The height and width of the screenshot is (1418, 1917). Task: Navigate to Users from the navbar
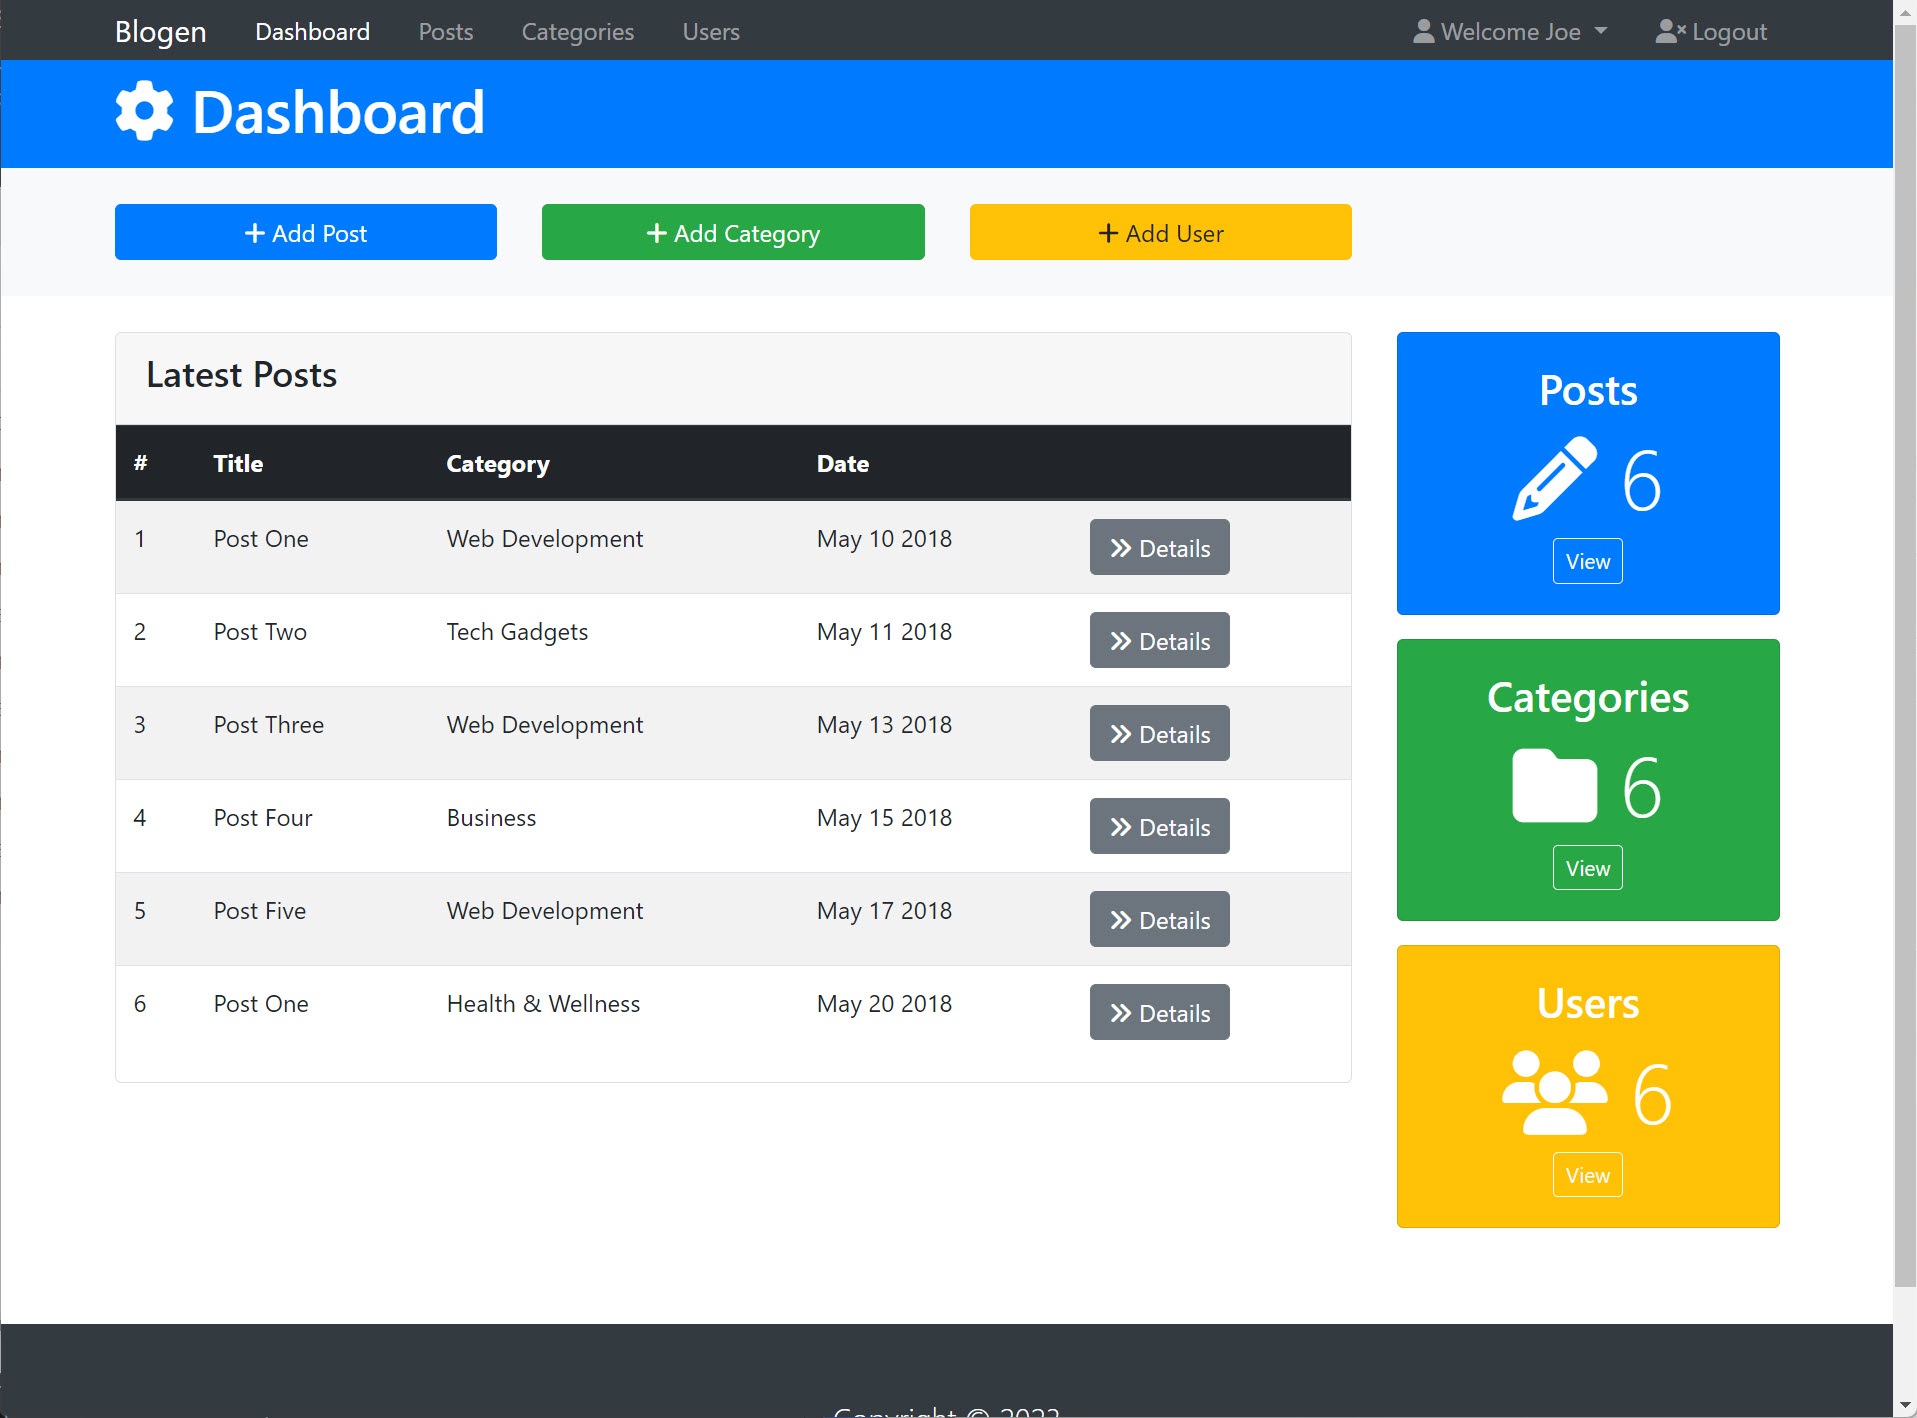click(x=710, y=31)
